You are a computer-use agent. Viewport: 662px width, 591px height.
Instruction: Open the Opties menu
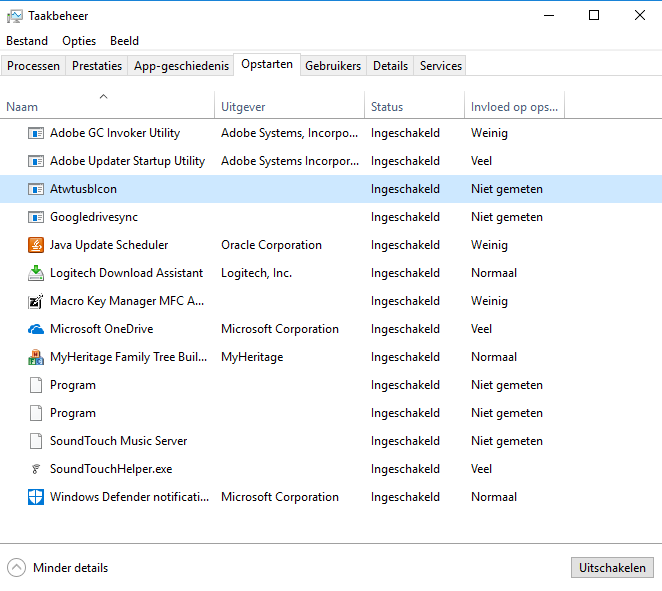click(x=79, y=41)
